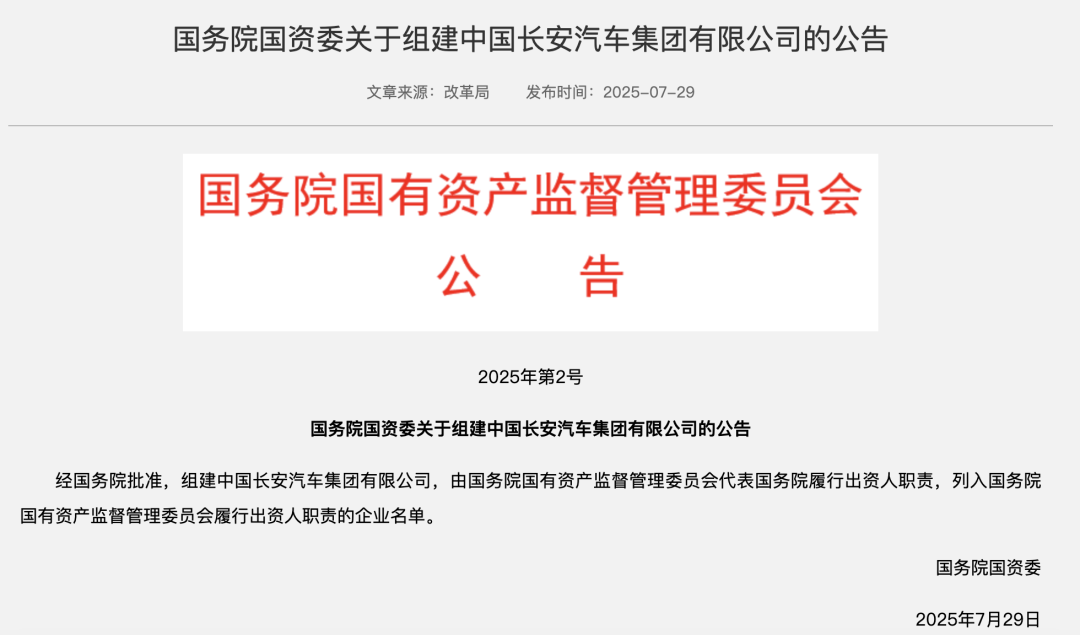The width and height of the screenshot is (1080, 635).
Task: Click the red 告 character in the banner
Action: (x=601, y=275)
